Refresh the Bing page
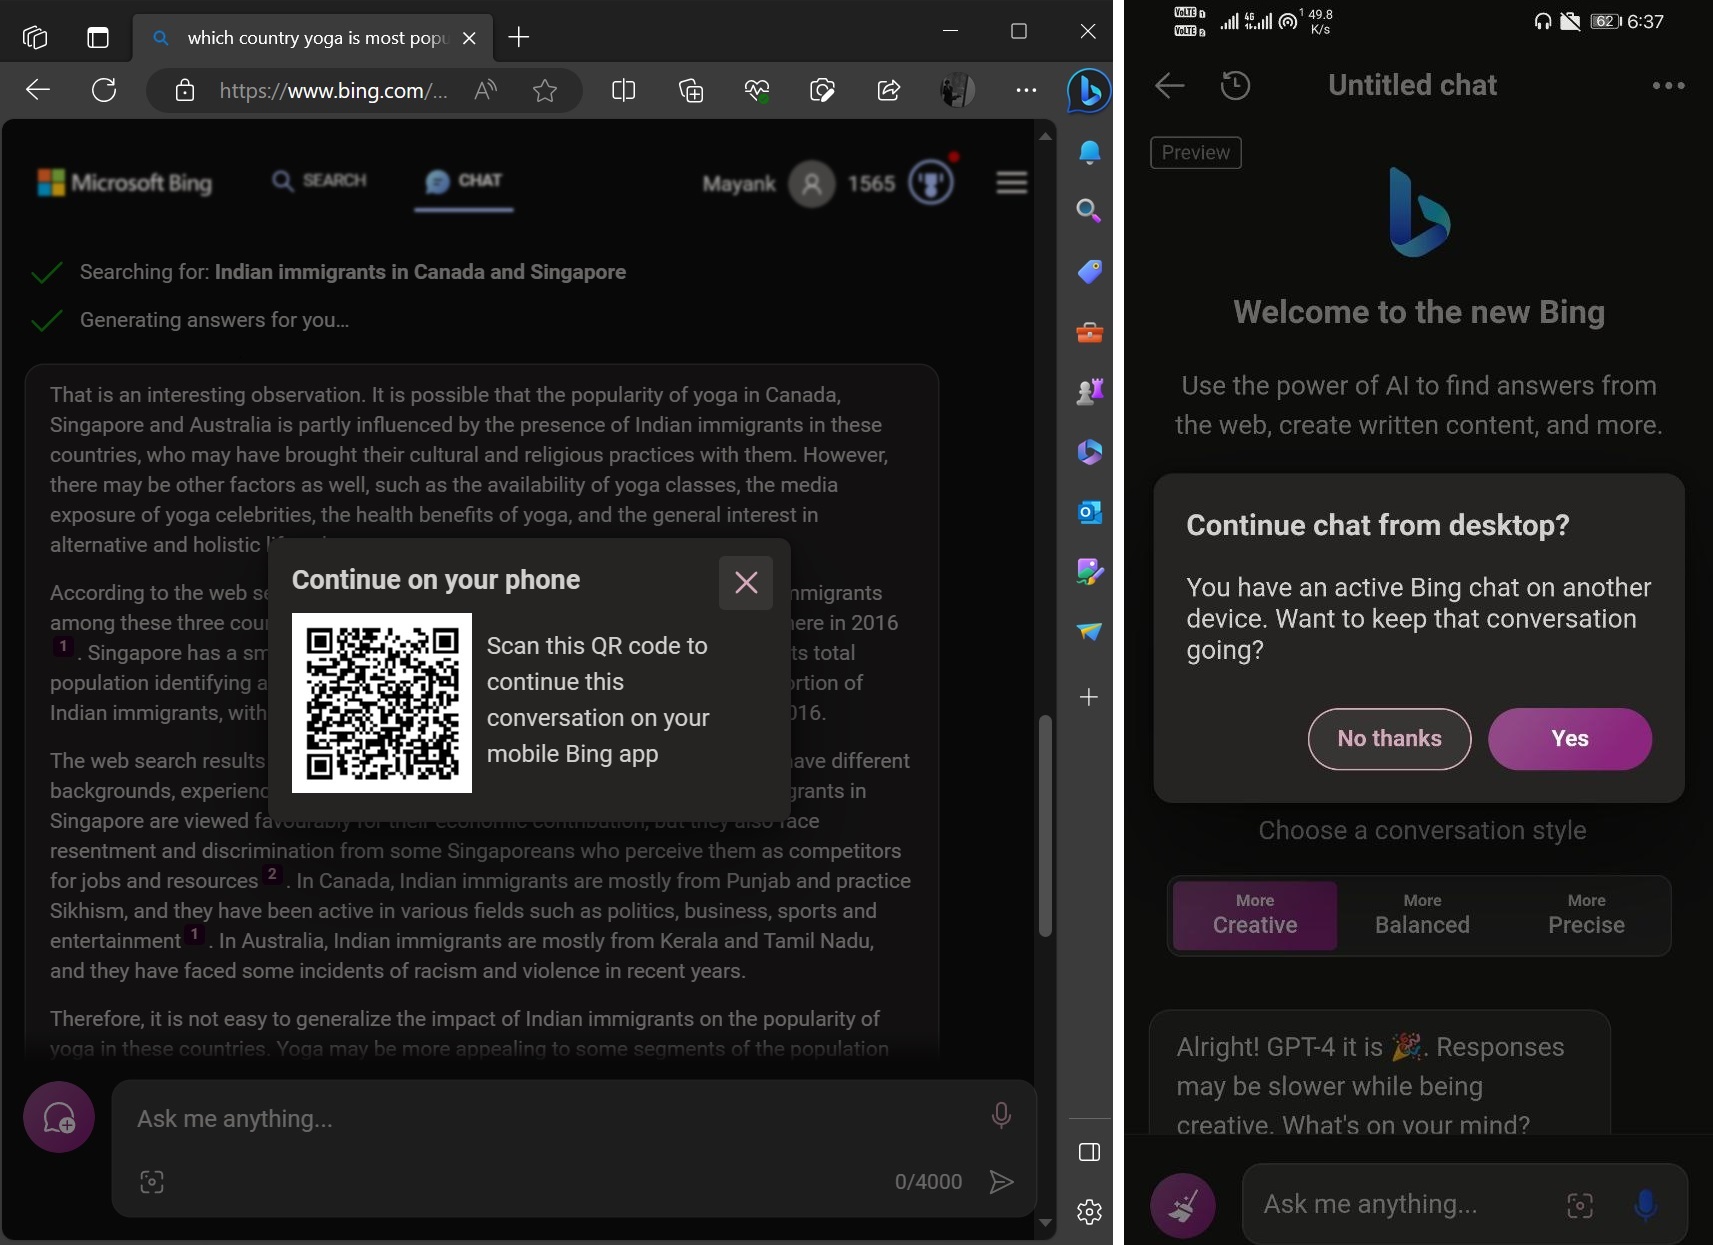This screenshot has height=1245, width=1713. click(104, 90)
